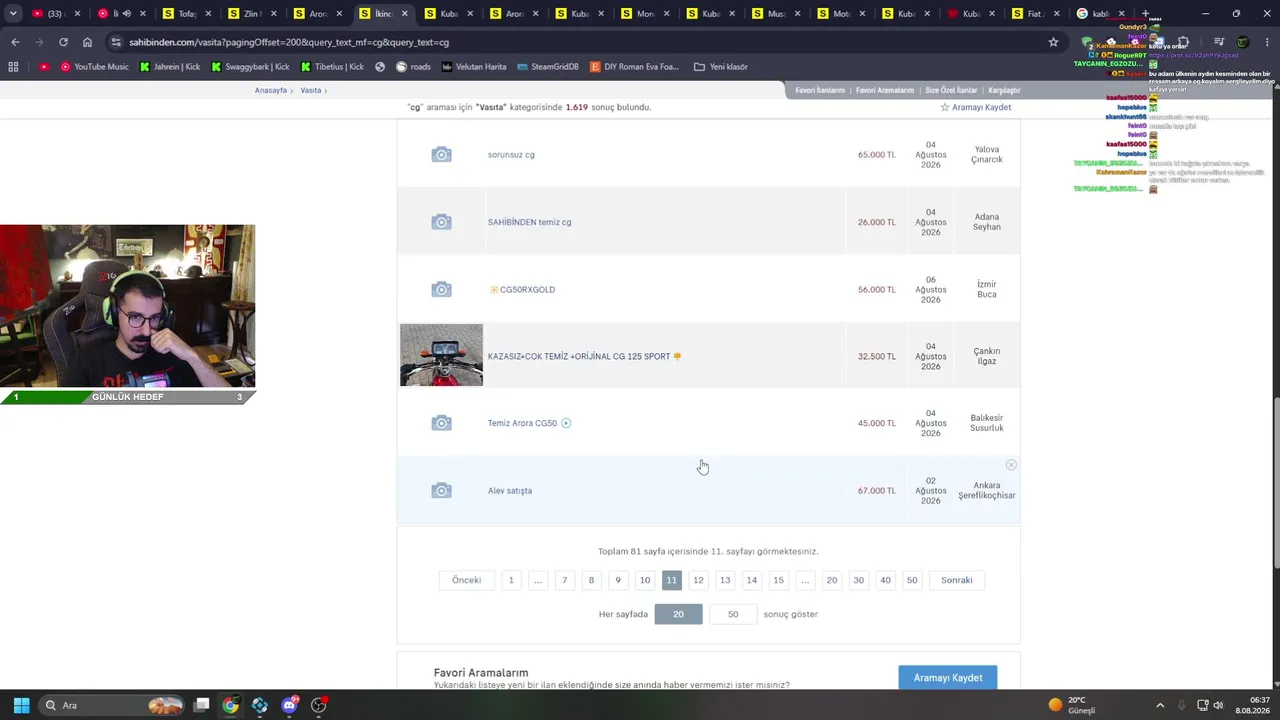The height and width of the screenshot is (720, 1280).
Task: Open Favori İlanlarım
Action: click(x=820, y=90)
